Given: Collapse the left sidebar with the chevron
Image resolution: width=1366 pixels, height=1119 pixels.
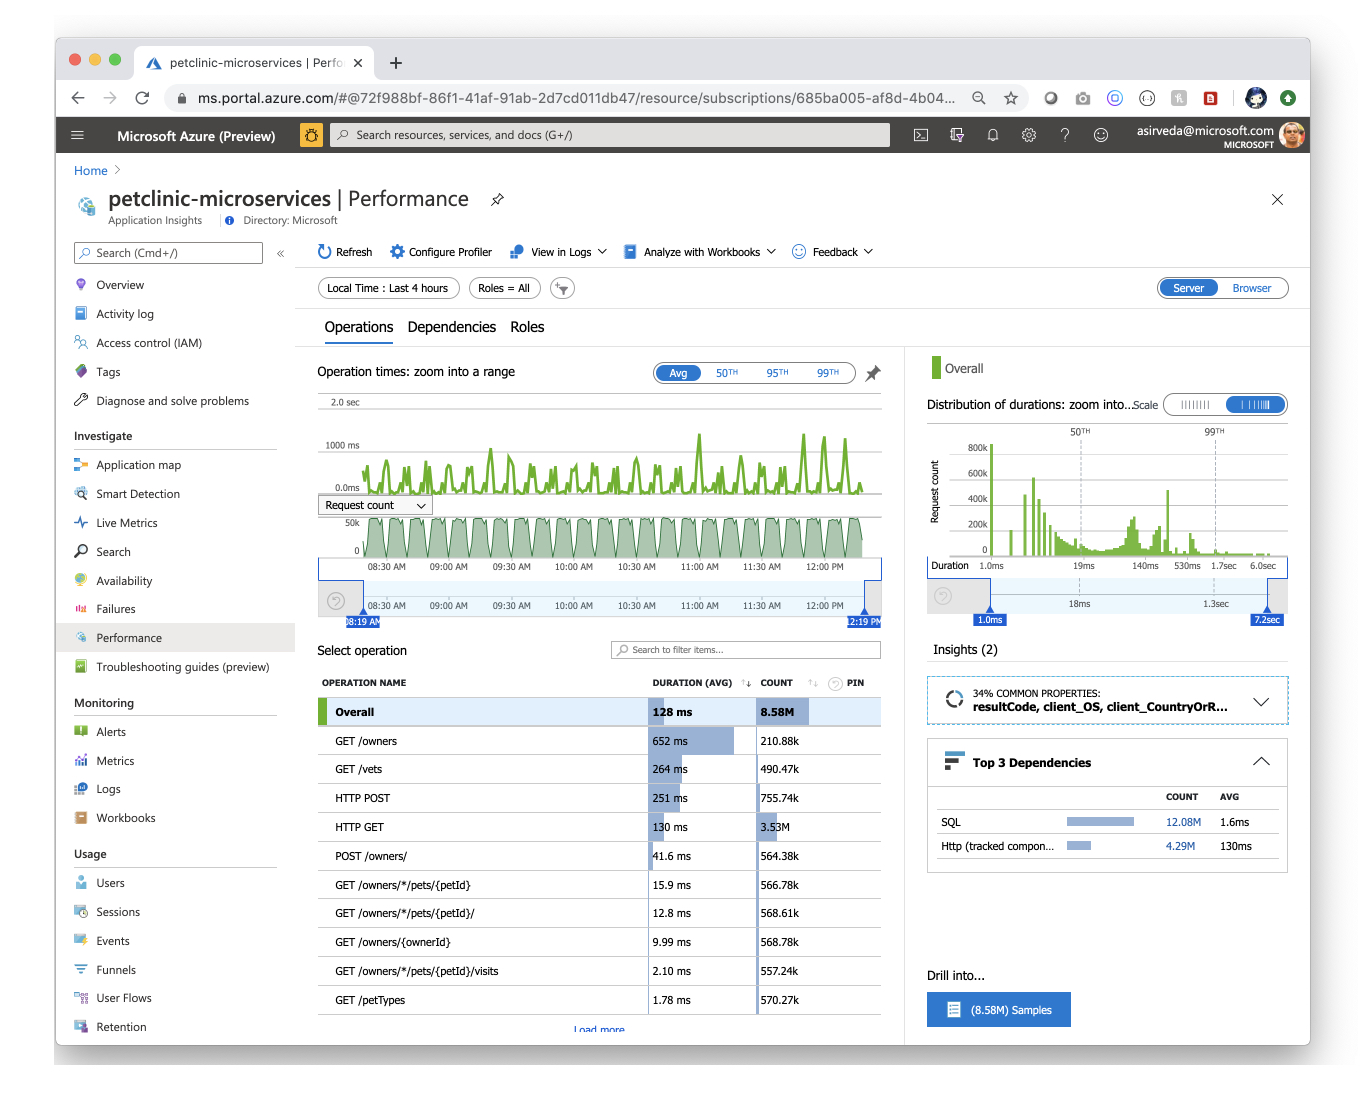Looking at the screenshot, I should [x=280, y=253].
